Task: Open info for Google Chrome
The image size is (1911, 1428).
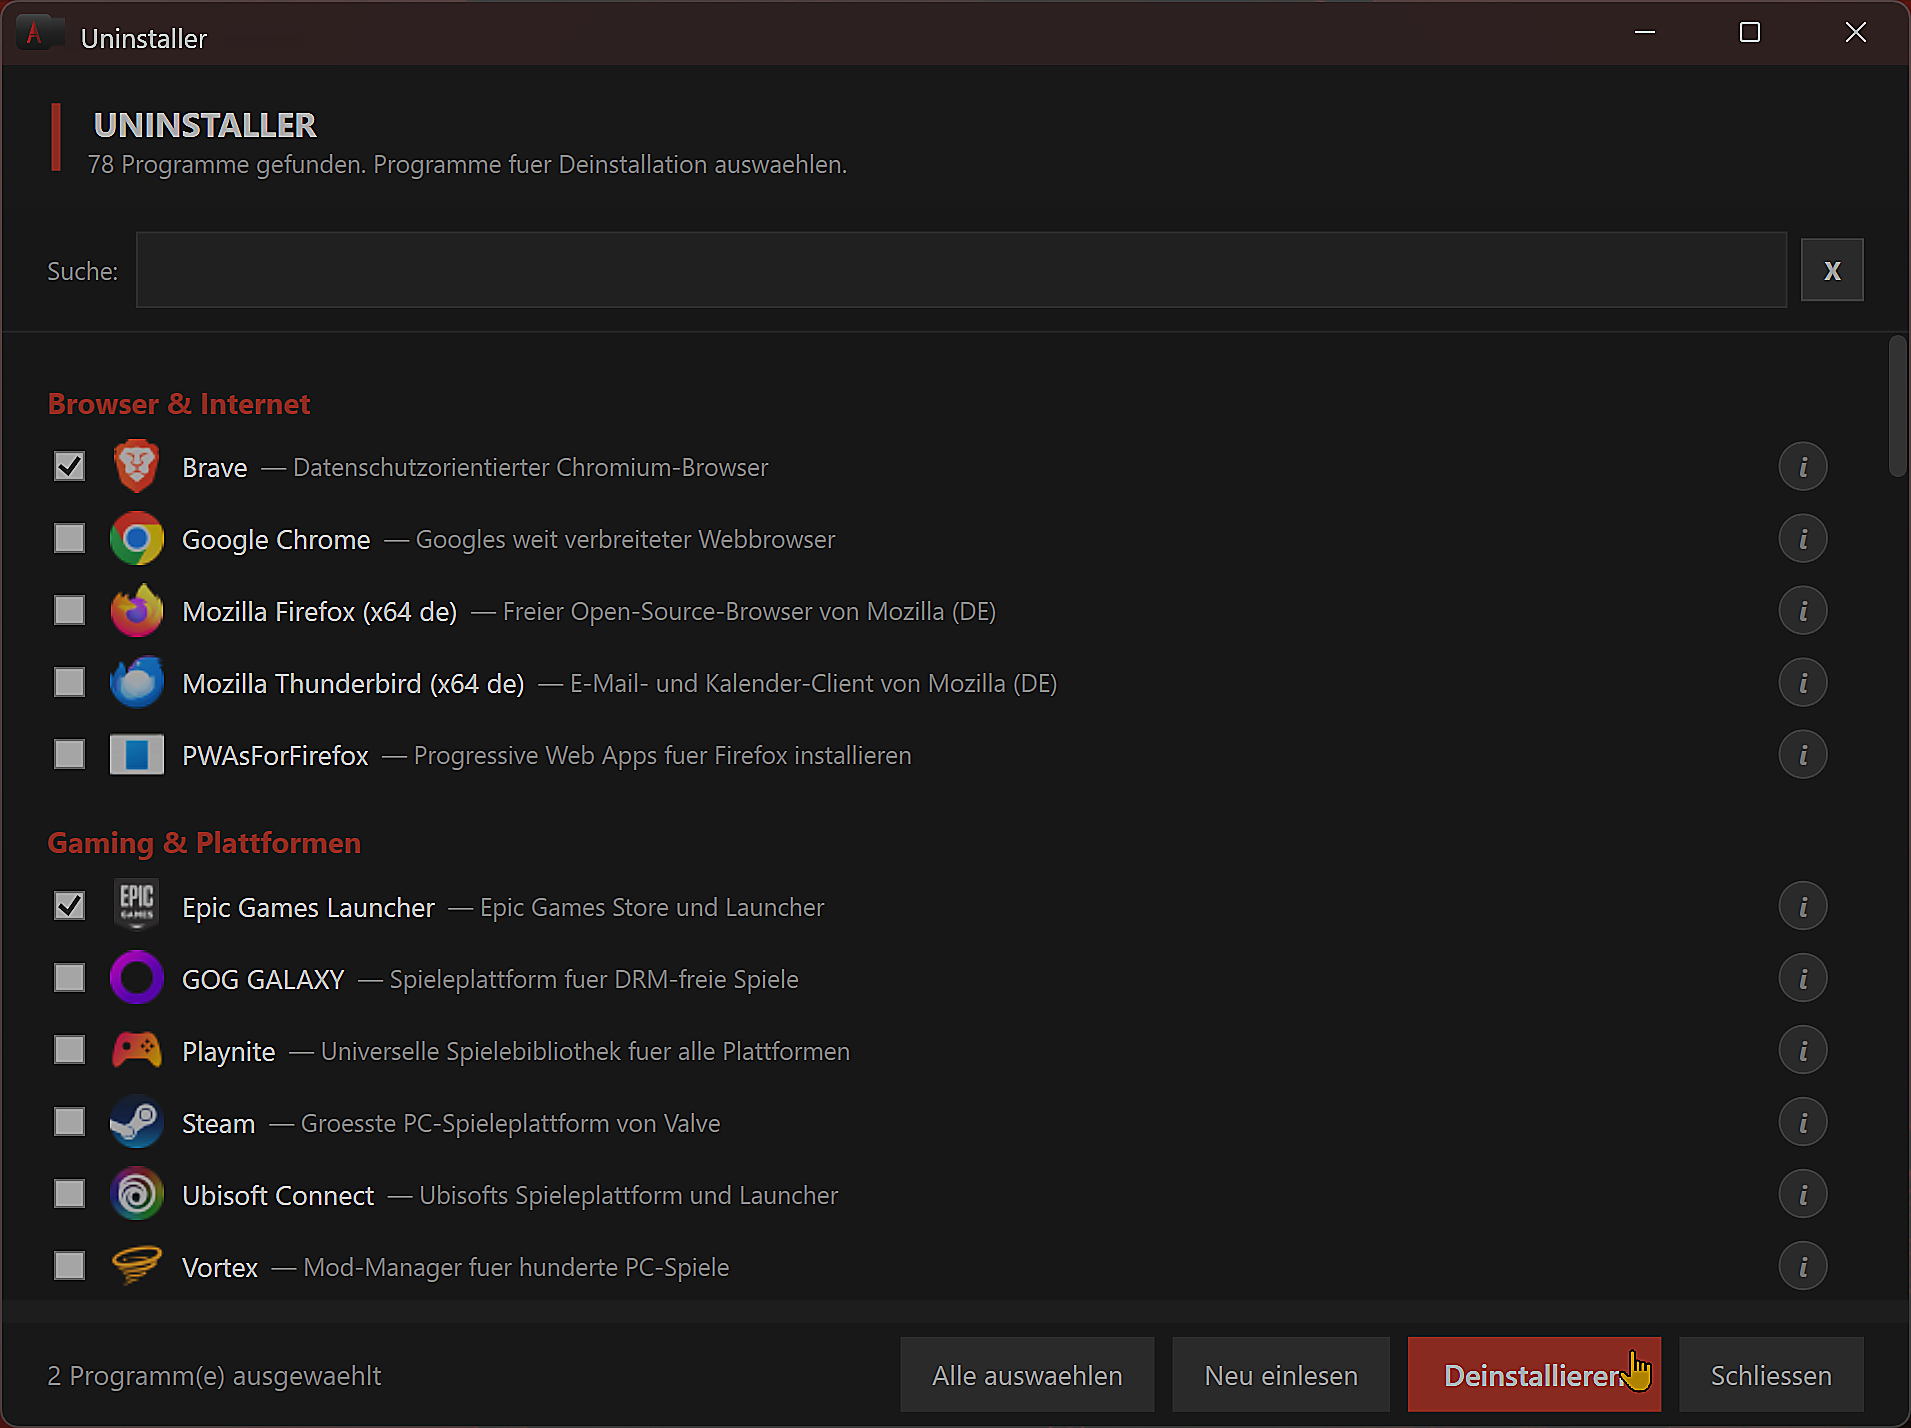Action: tap(1803, 539)
